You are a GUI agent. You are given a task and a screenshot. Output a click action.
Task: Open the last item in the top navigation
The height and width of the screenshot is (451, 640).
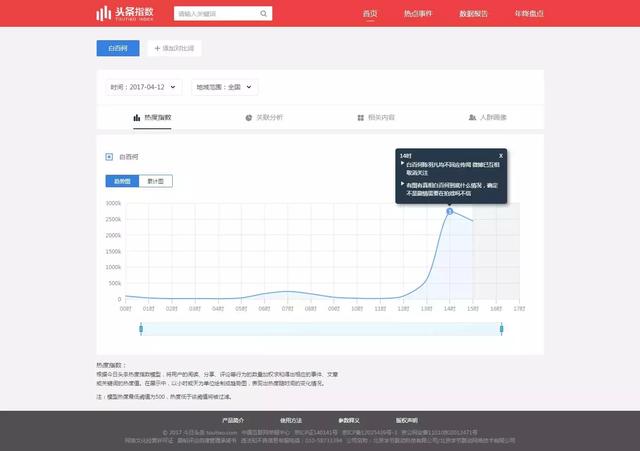(x=529, y=13)
